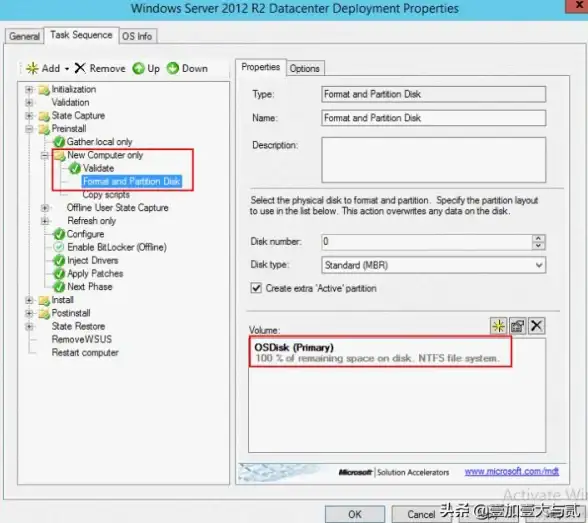
Task: Select the Gather local only step
Action: [99, 142]
